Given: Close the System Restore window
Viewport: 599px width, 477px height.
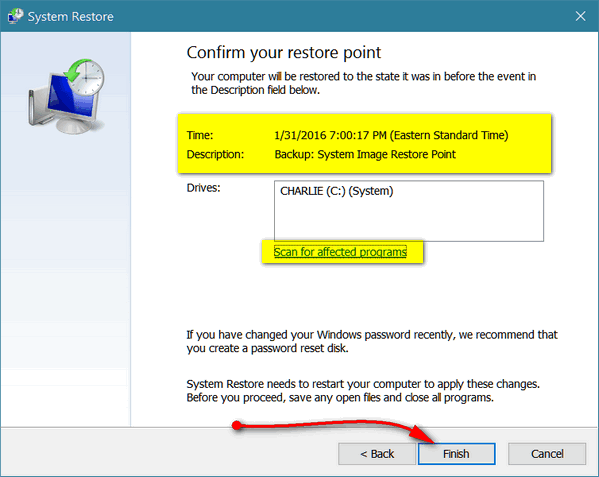Looking at the screenshot, I should click(580, 16).
